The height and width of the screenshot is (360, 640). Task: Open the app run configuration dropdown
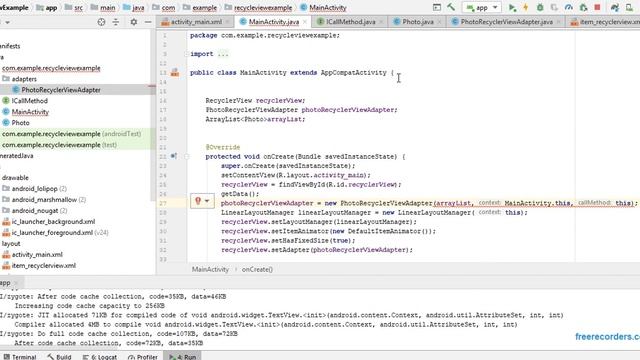(x=482, y=7)
